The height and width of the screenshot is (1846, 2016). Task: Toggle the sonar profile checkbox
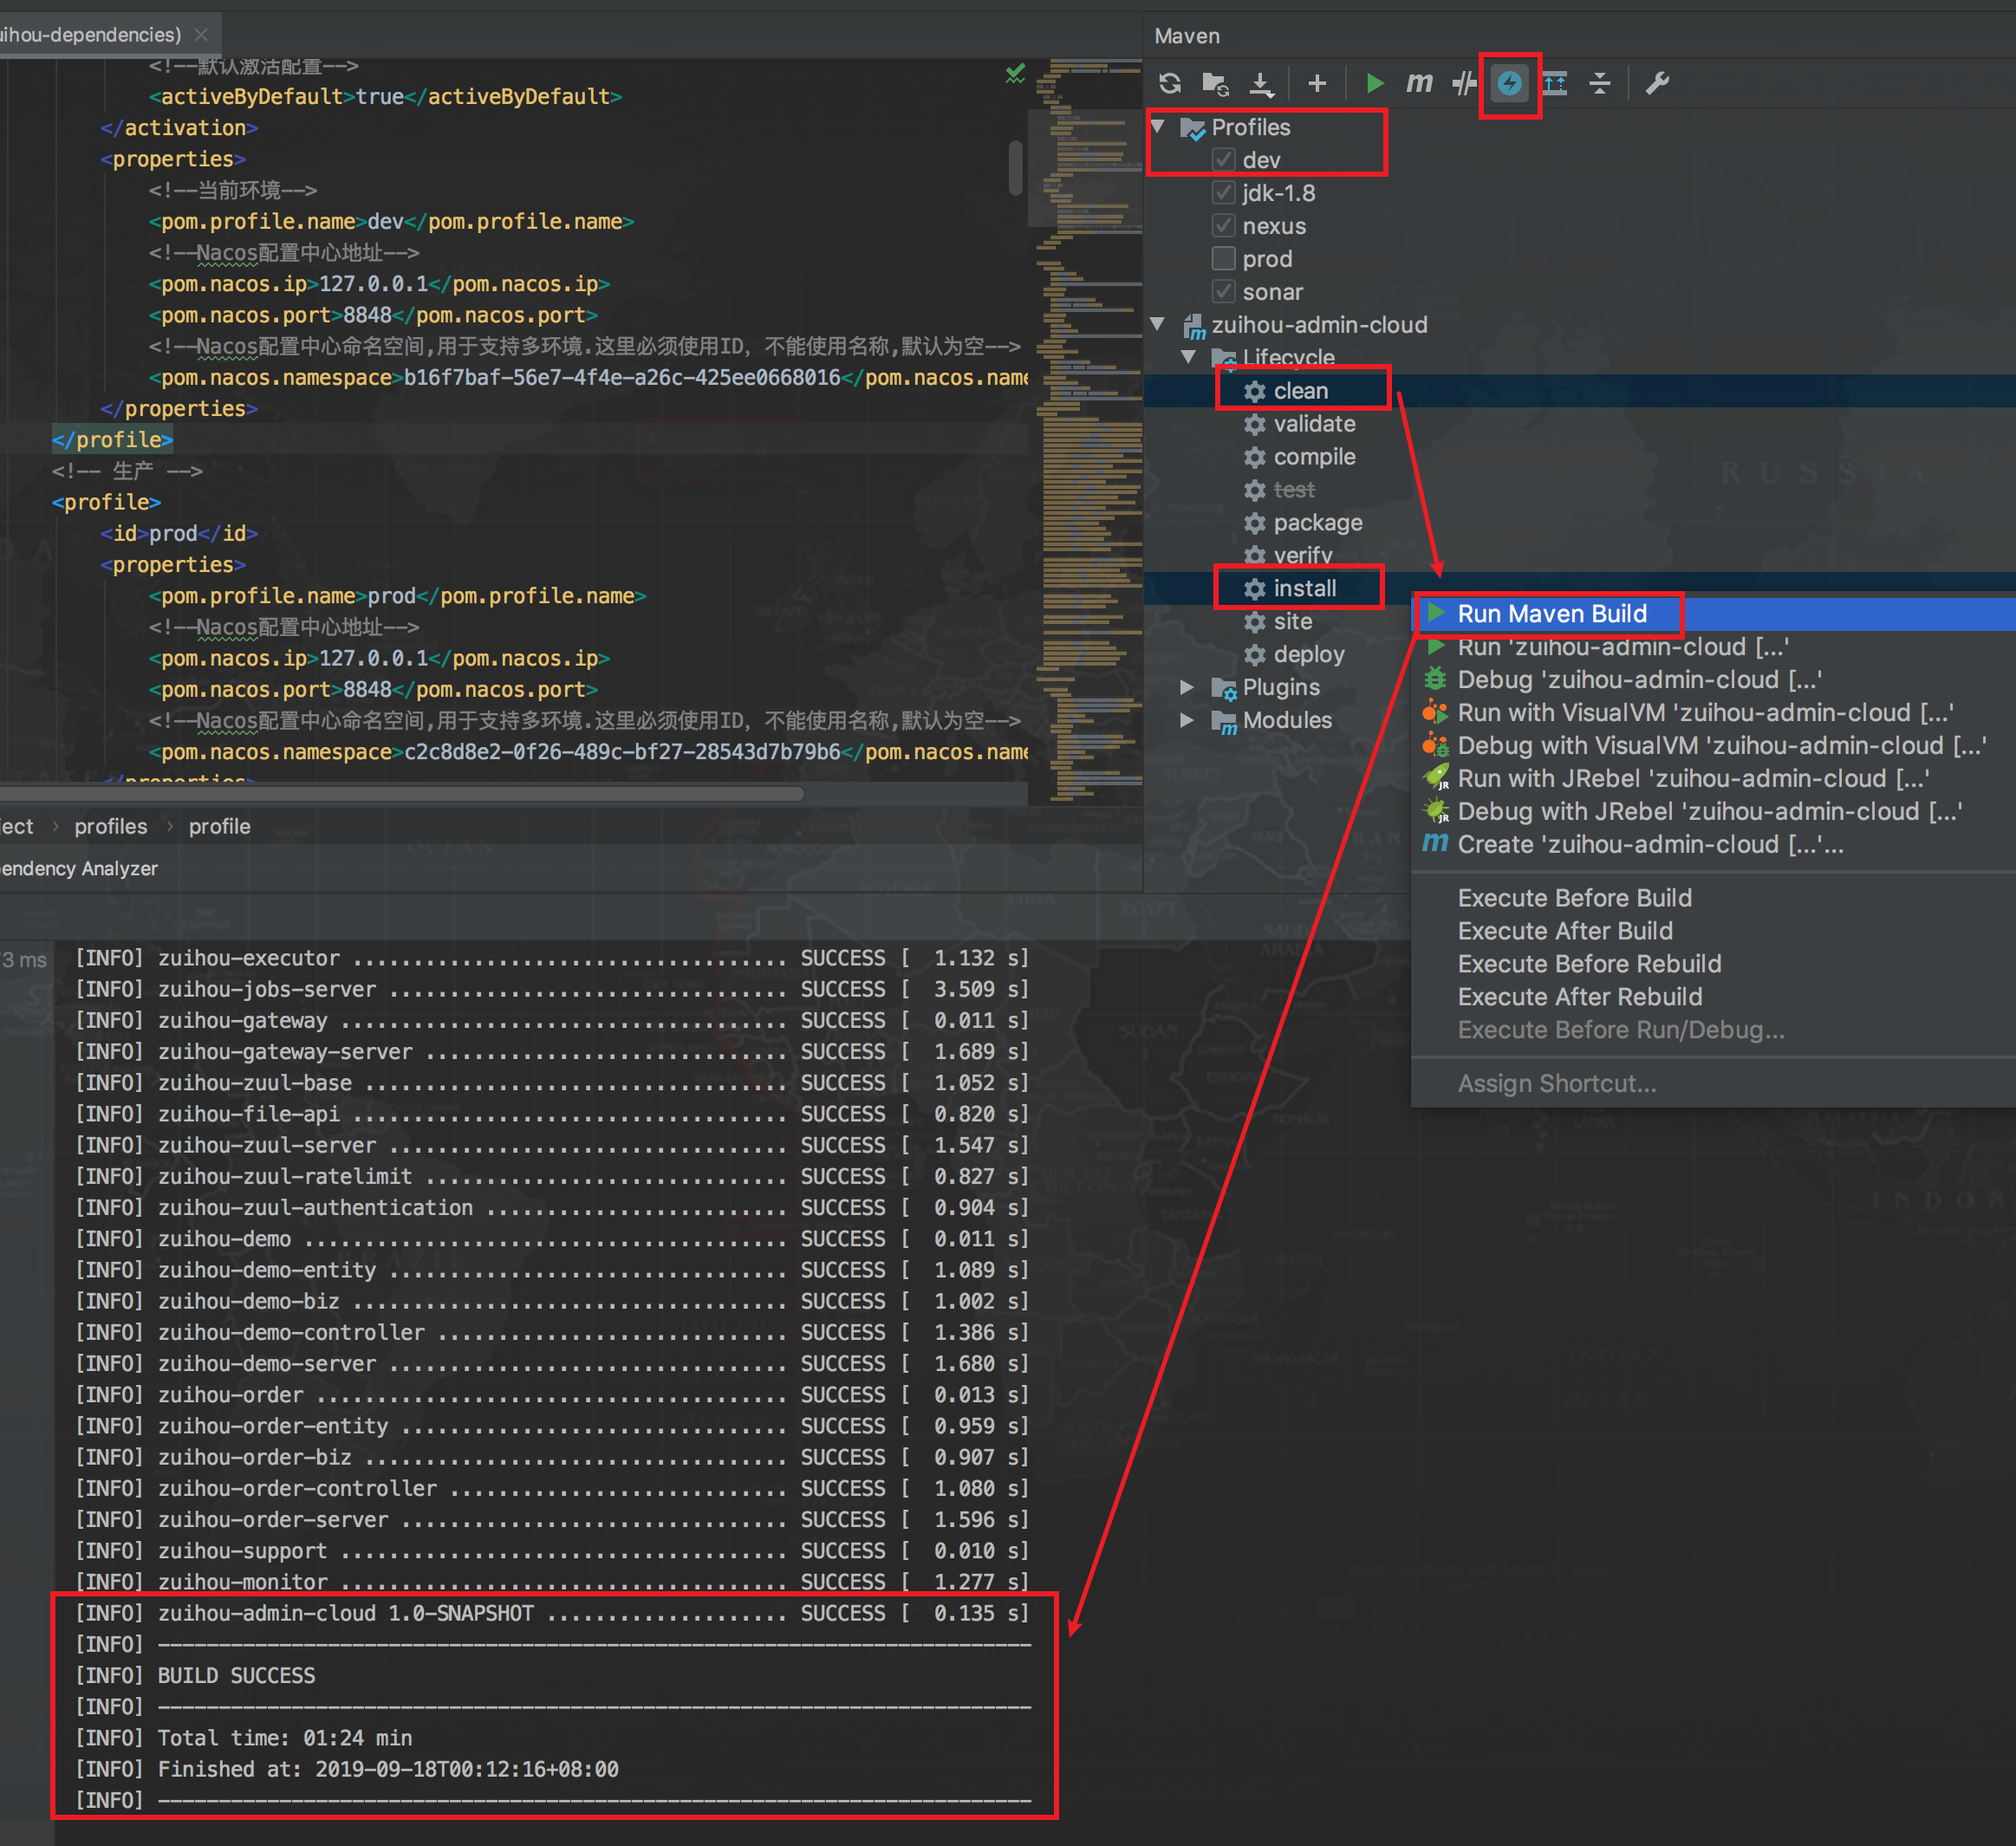coord(1223,292)
